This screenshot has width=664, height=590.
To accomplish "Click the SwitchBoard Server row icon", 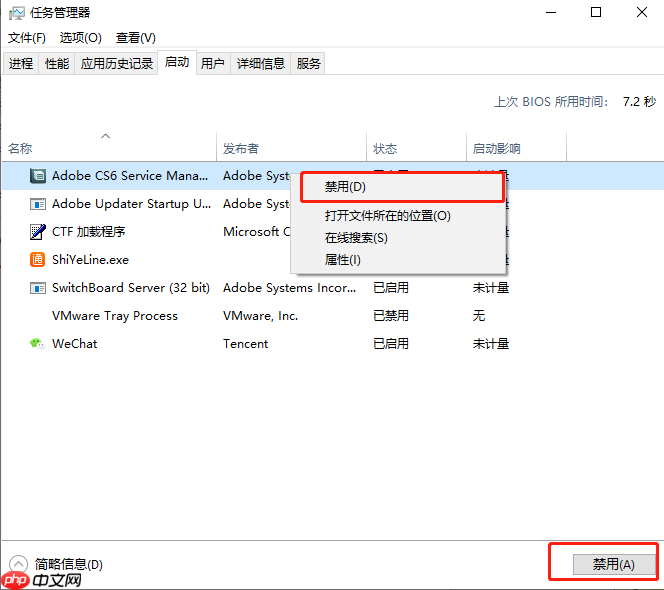I will click(38, 288).
